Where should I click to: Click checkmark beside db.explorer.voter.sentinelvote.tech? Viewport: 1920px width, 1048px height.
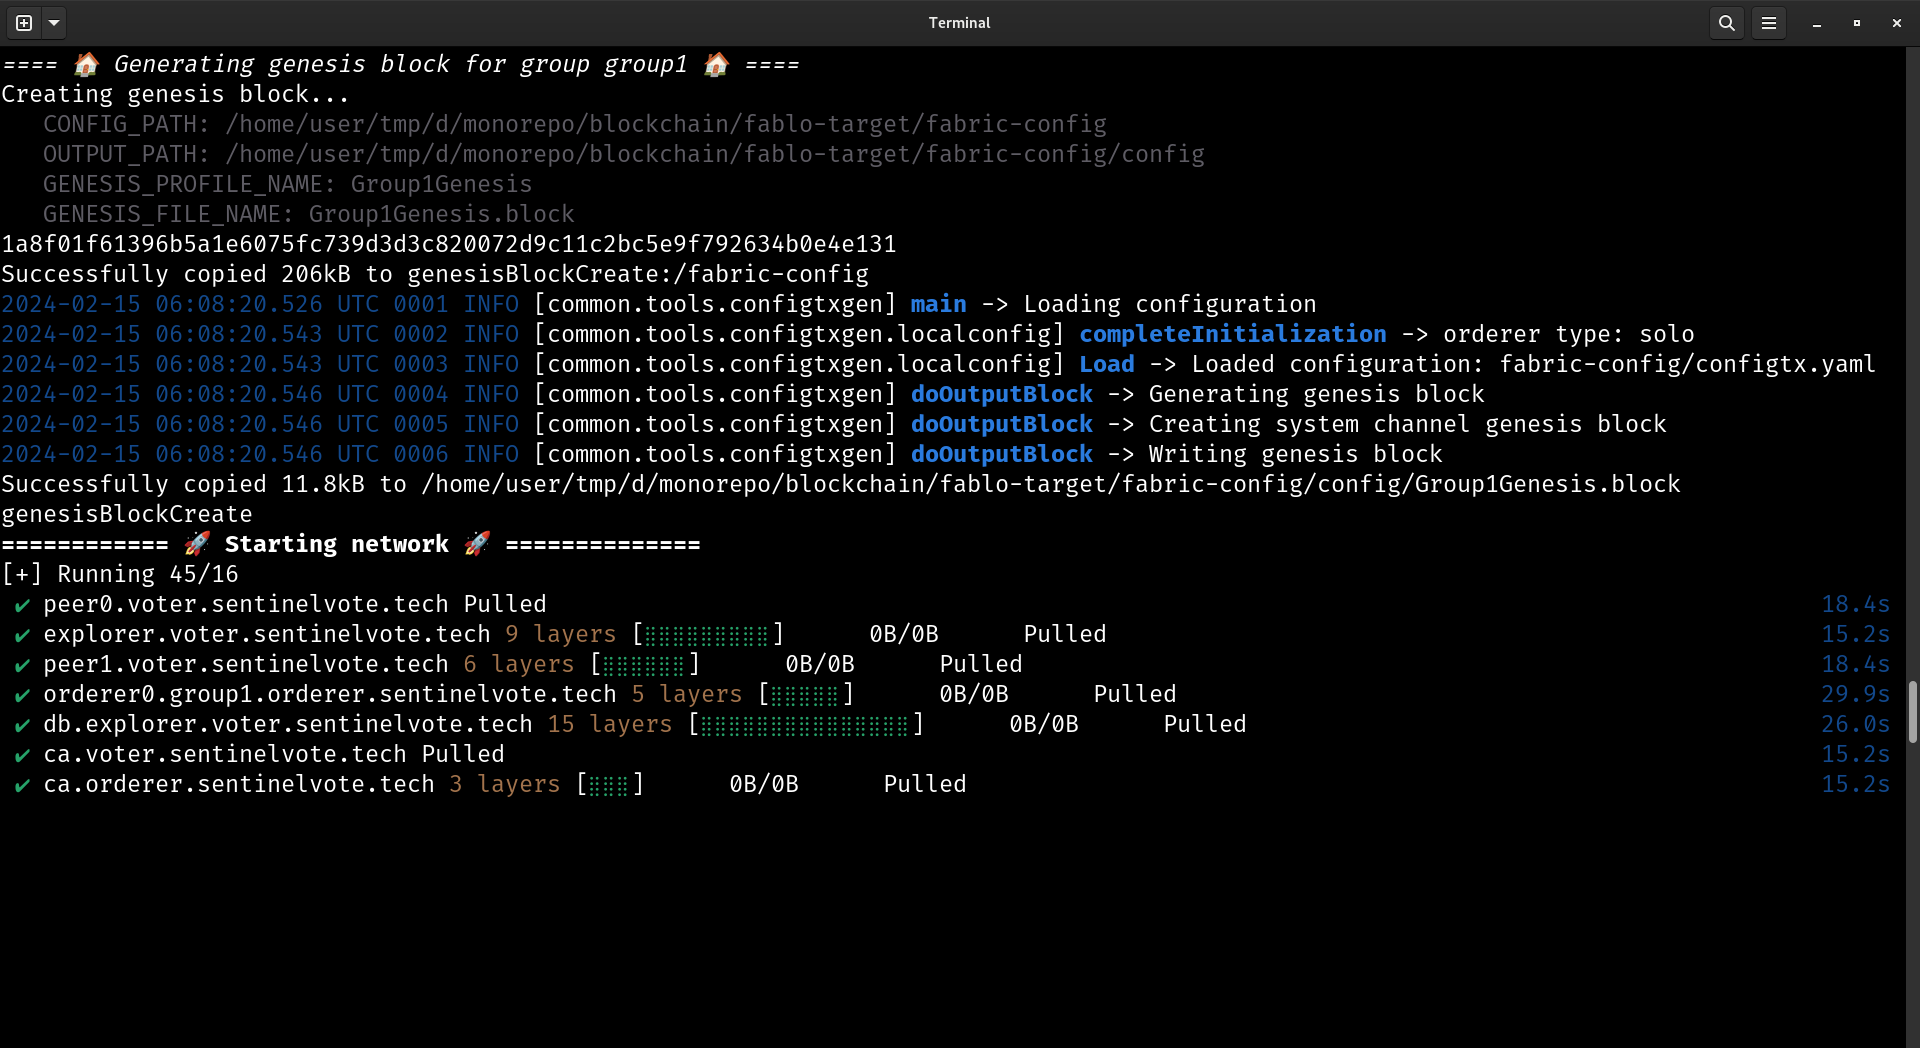click(22, 725)
